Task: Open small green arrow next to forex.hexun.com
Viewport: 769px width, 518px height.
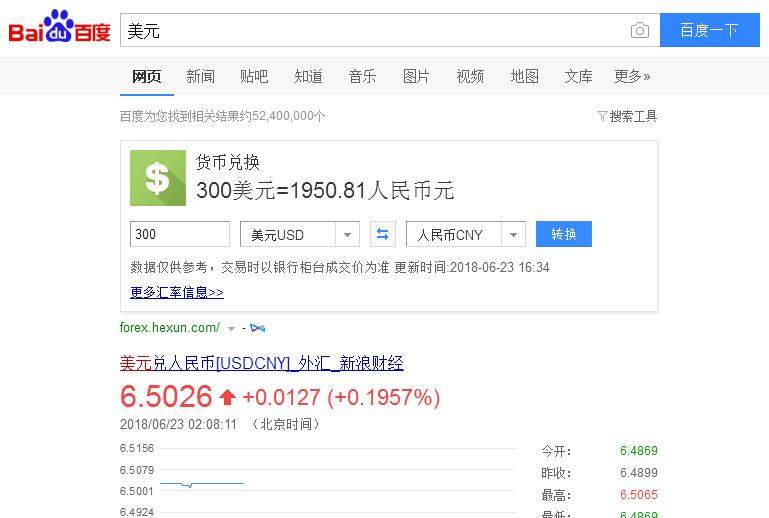Action: pyautogui.click(x=231, y=328)
